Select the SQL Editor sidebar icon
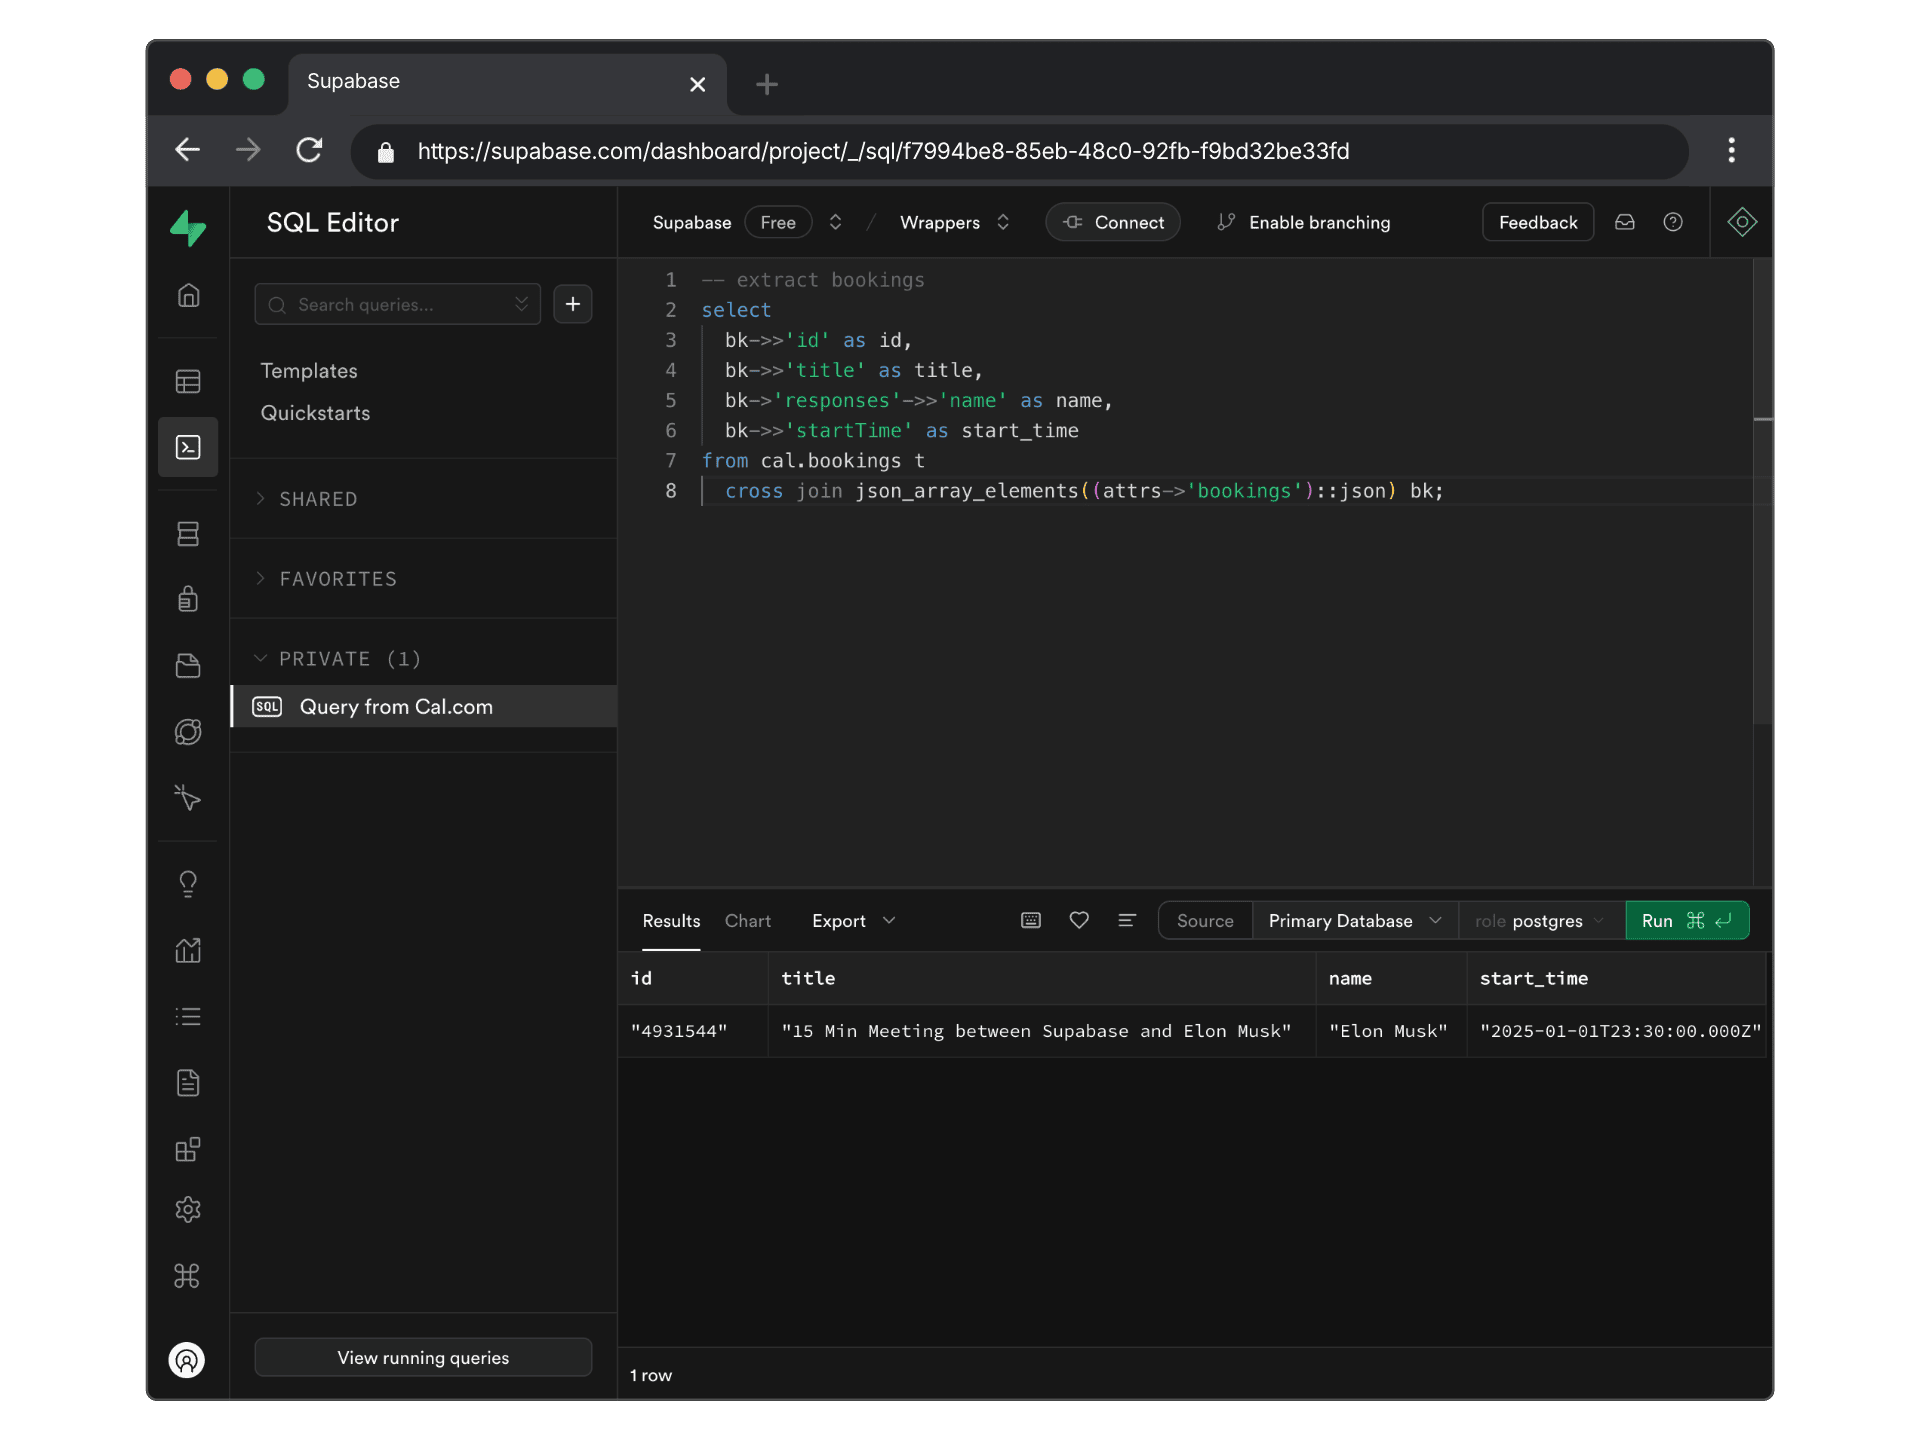 [188, 447]
